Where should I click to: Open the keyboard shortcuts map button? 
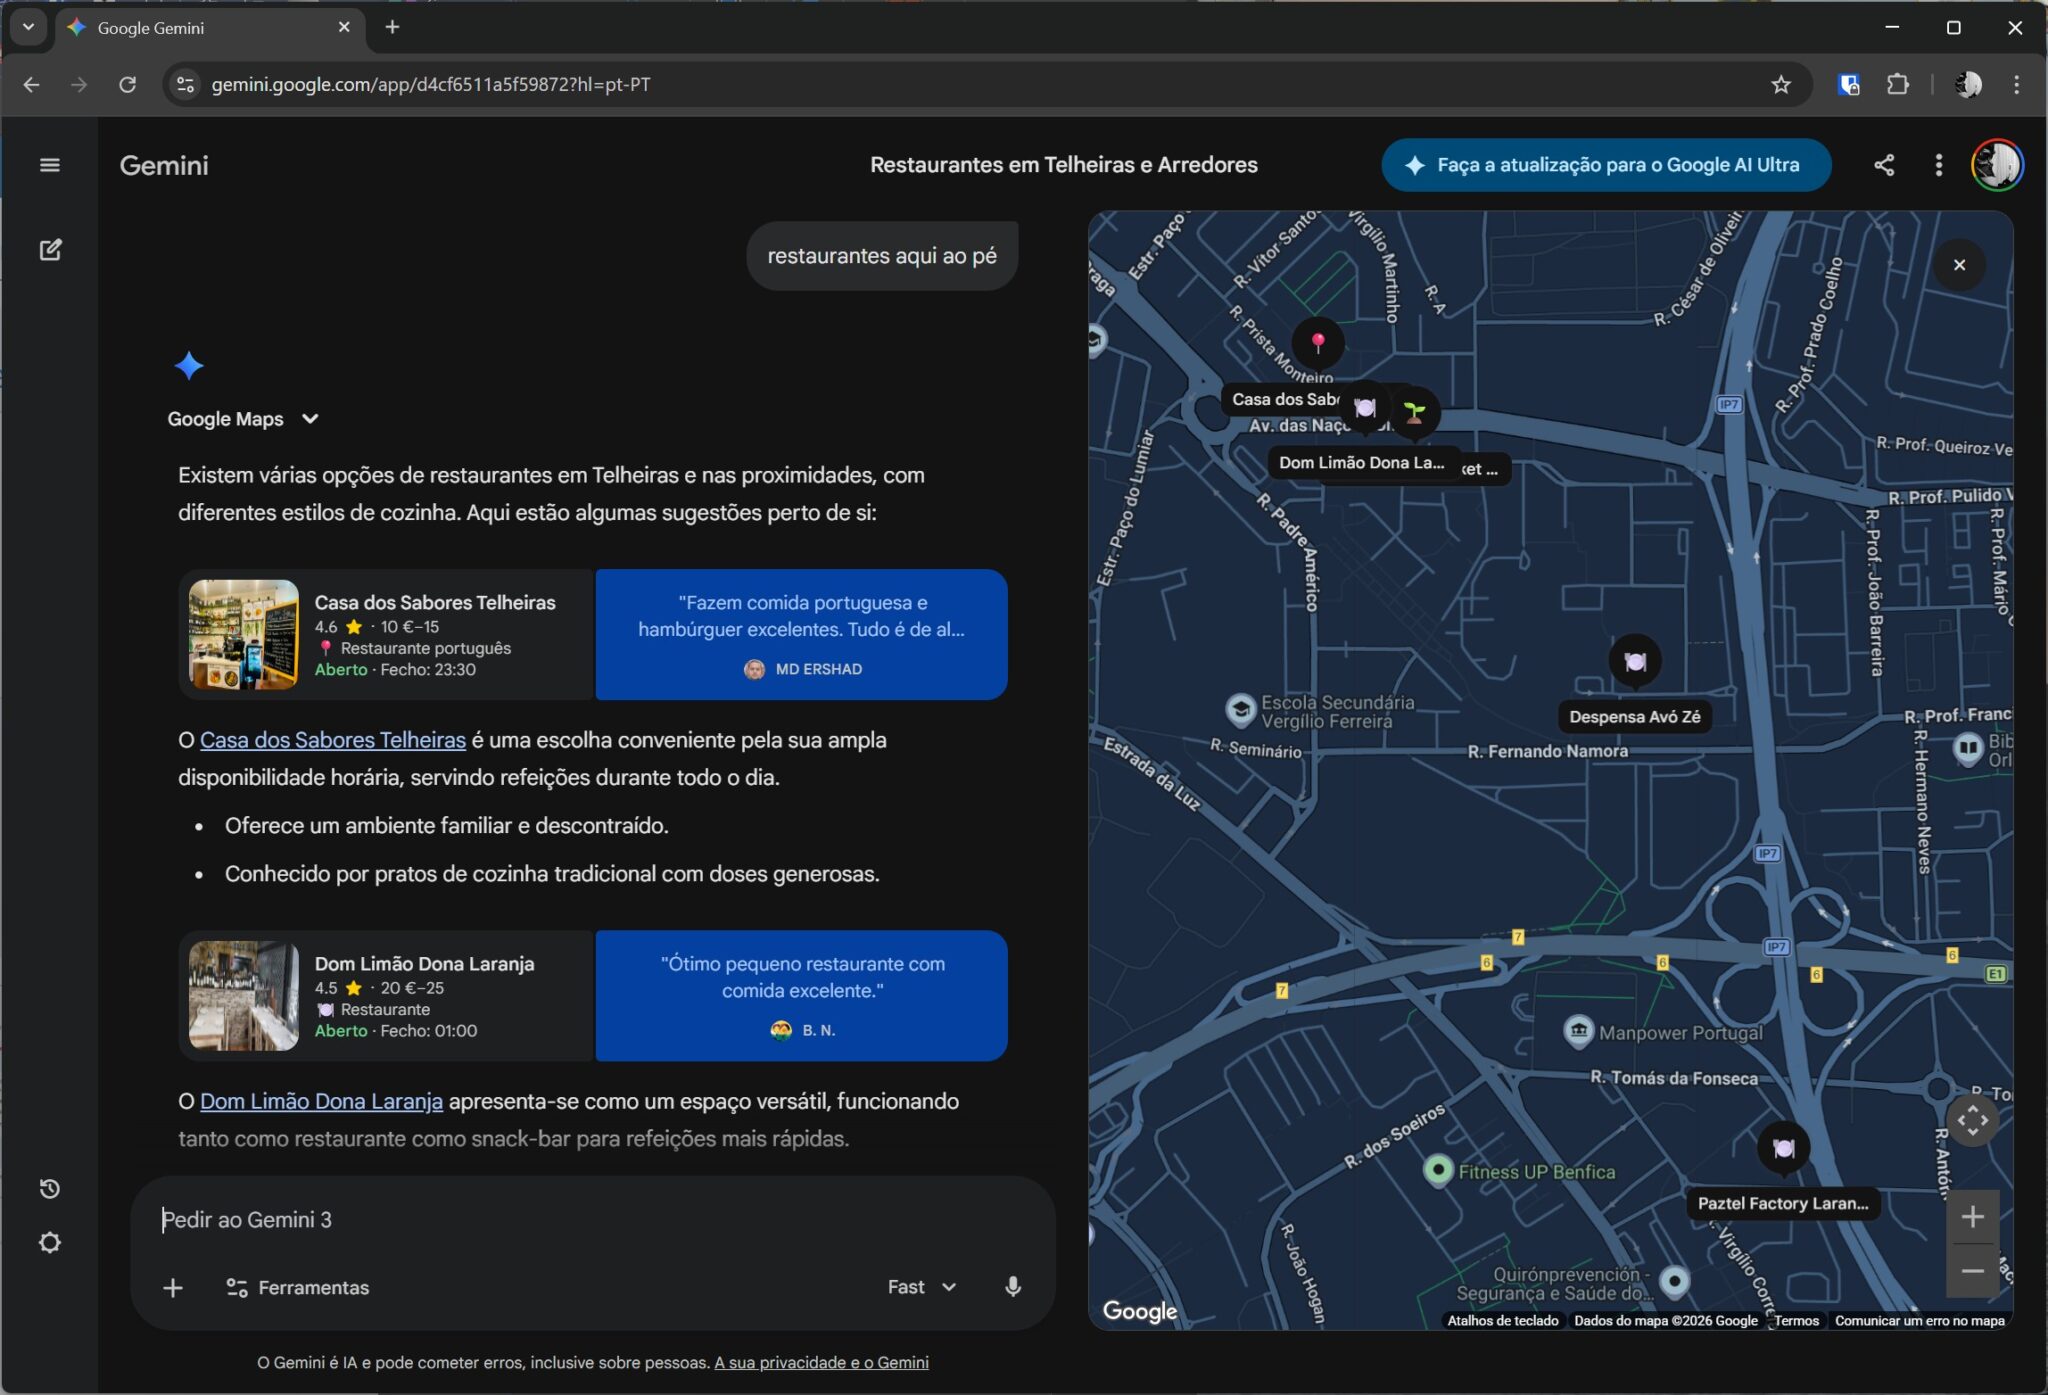(x=1502, y=1321)
